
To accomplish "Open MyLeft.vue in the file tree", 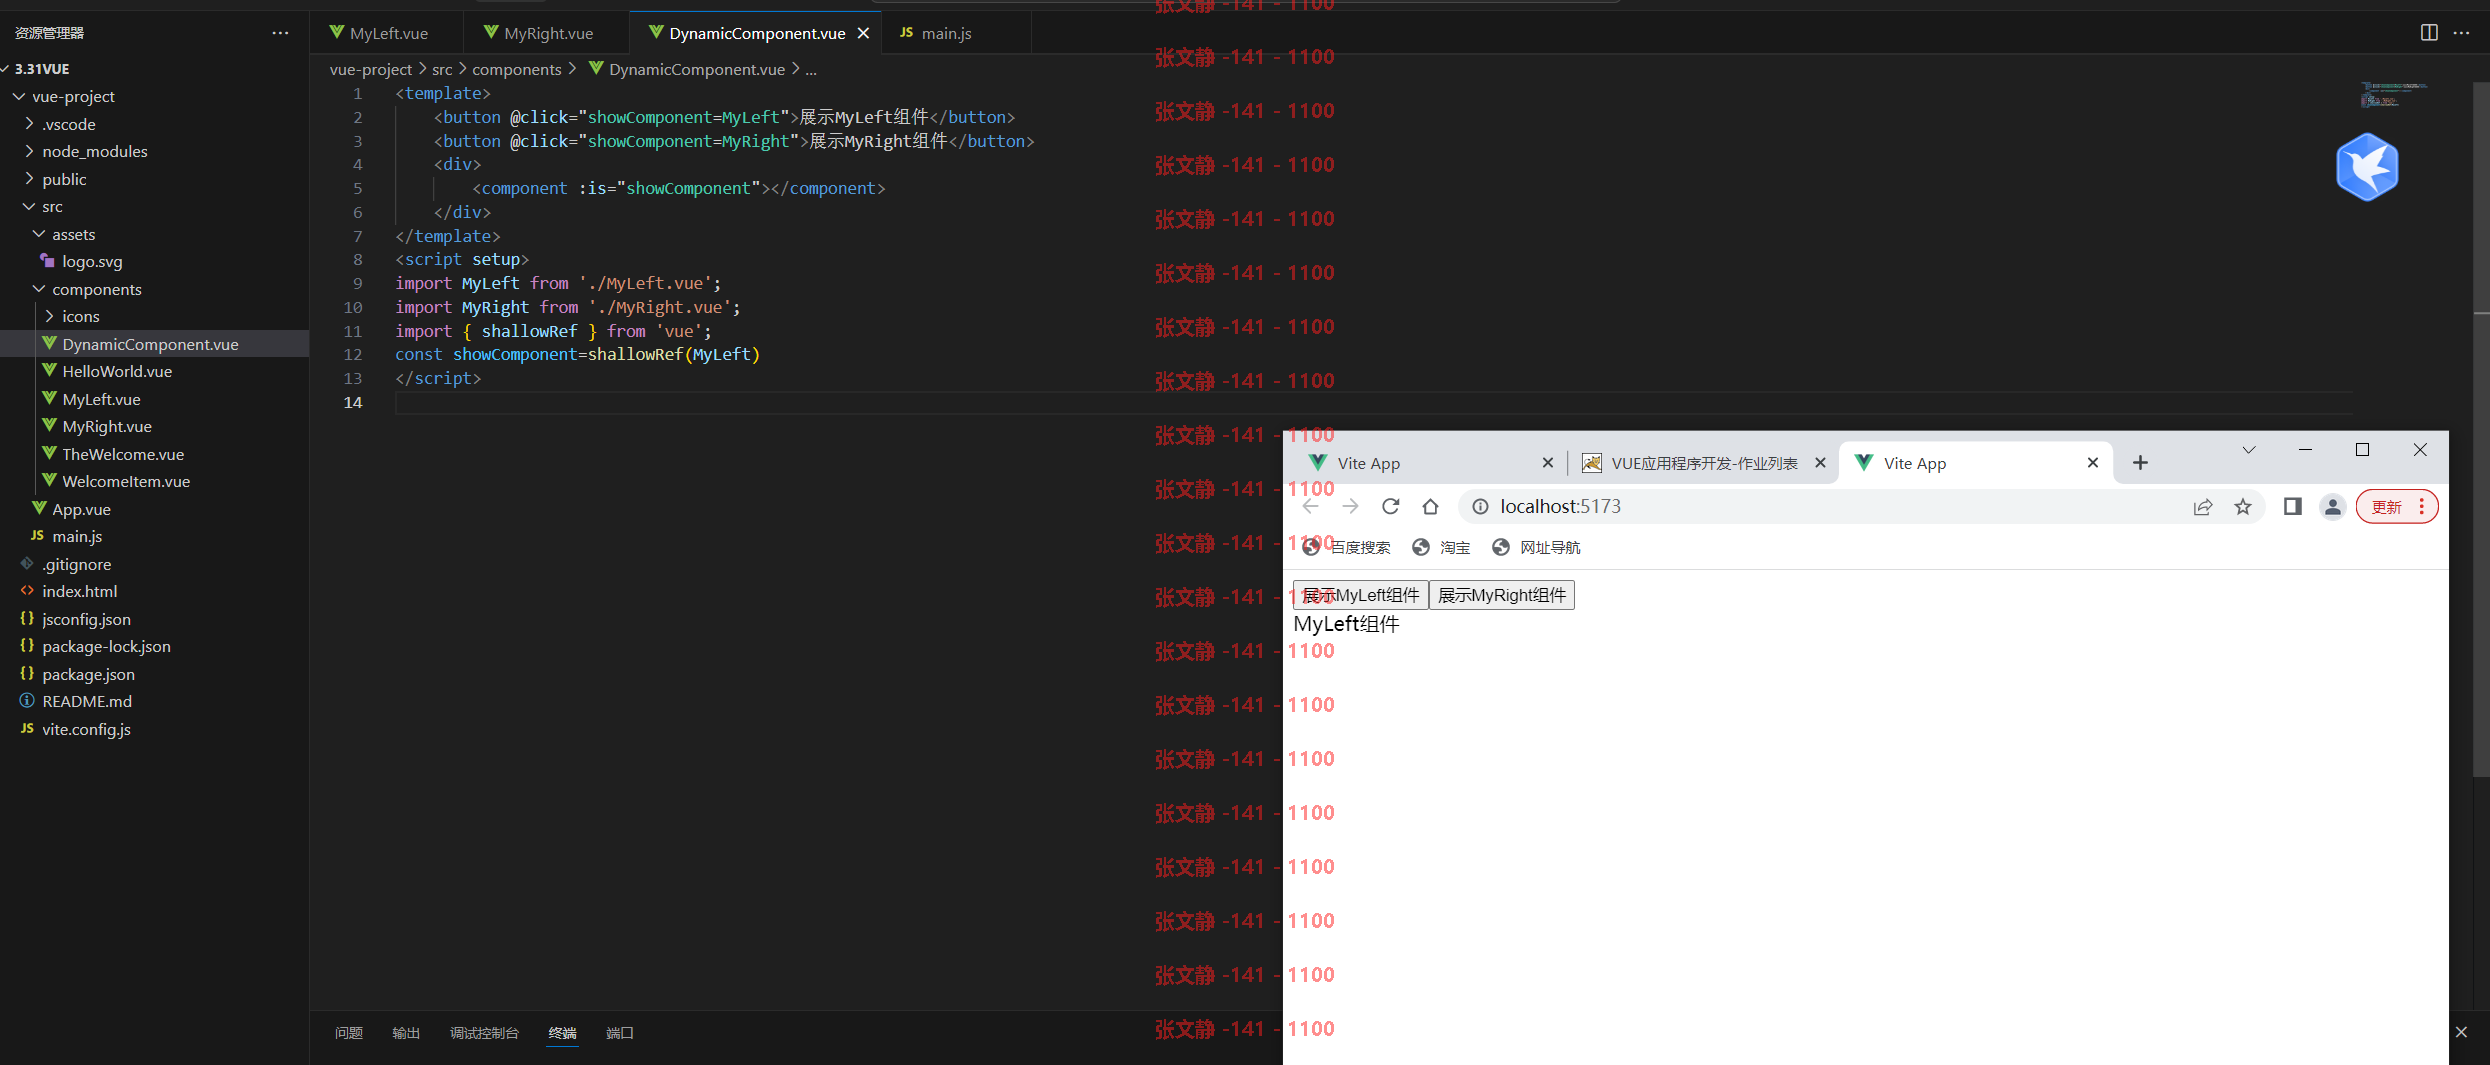I will pos(155,399).
